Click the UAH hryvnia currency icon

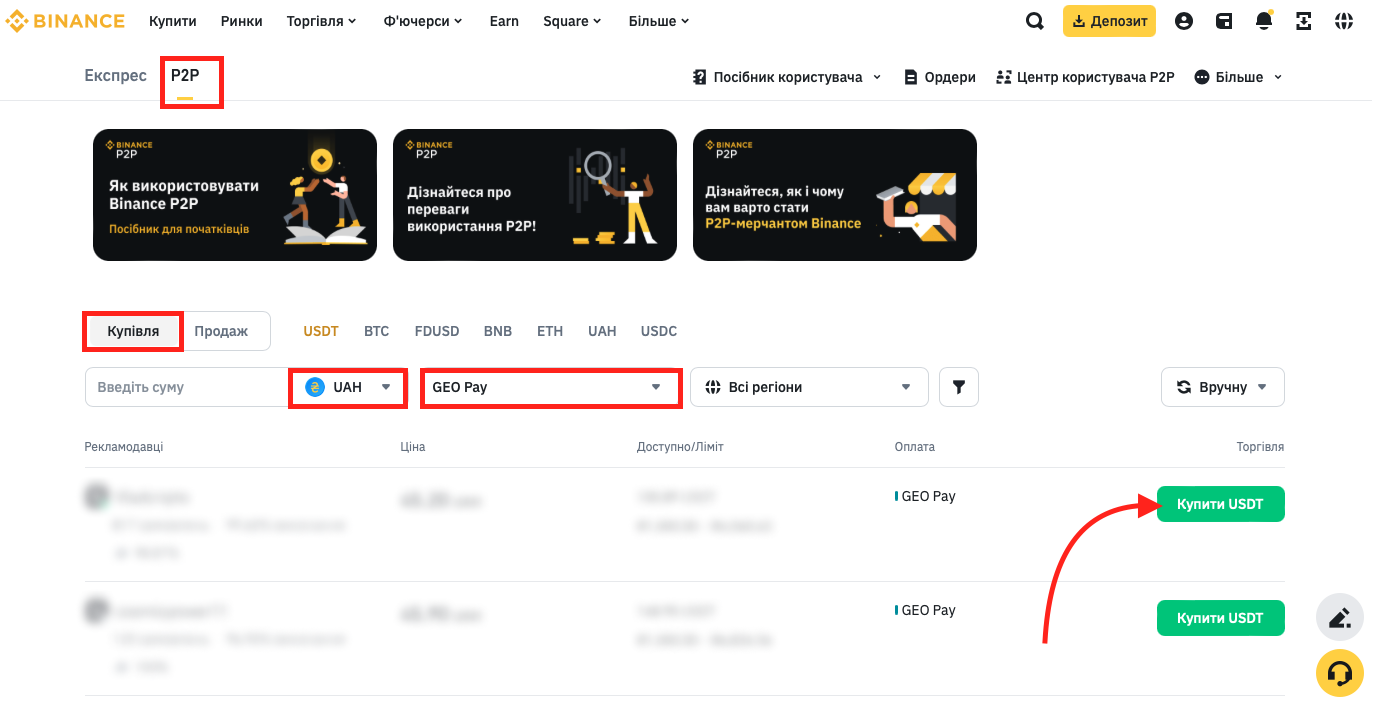coord(315,387)
